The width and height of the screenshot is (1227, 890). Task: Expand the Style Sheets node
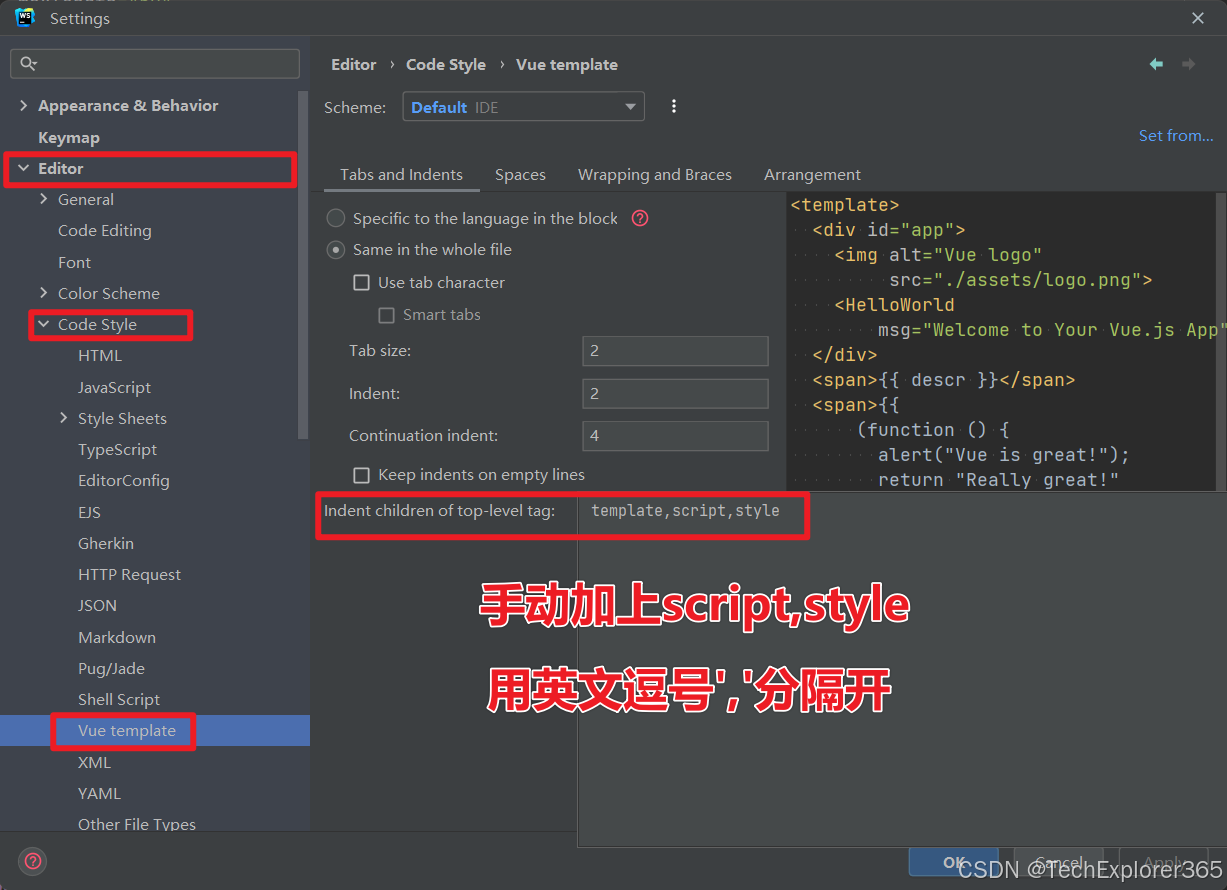click(63, 418)
